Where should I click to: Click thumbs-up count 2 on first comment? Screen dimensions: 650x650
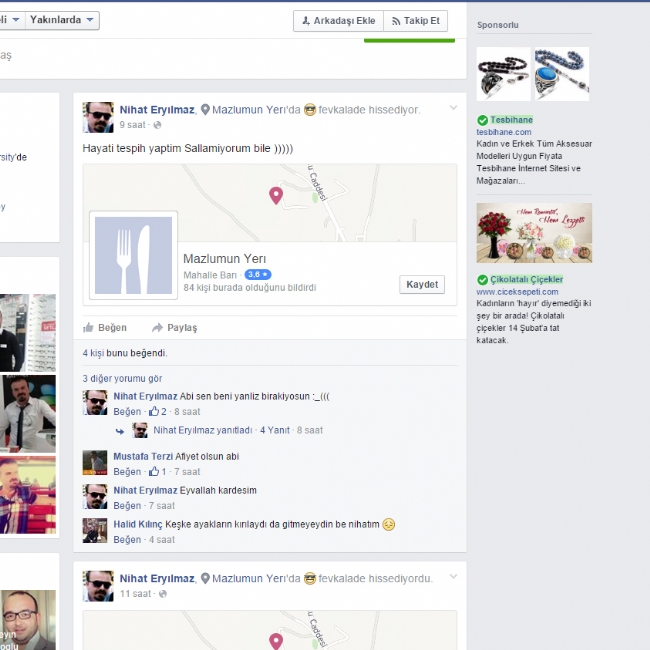click(158, 412)
